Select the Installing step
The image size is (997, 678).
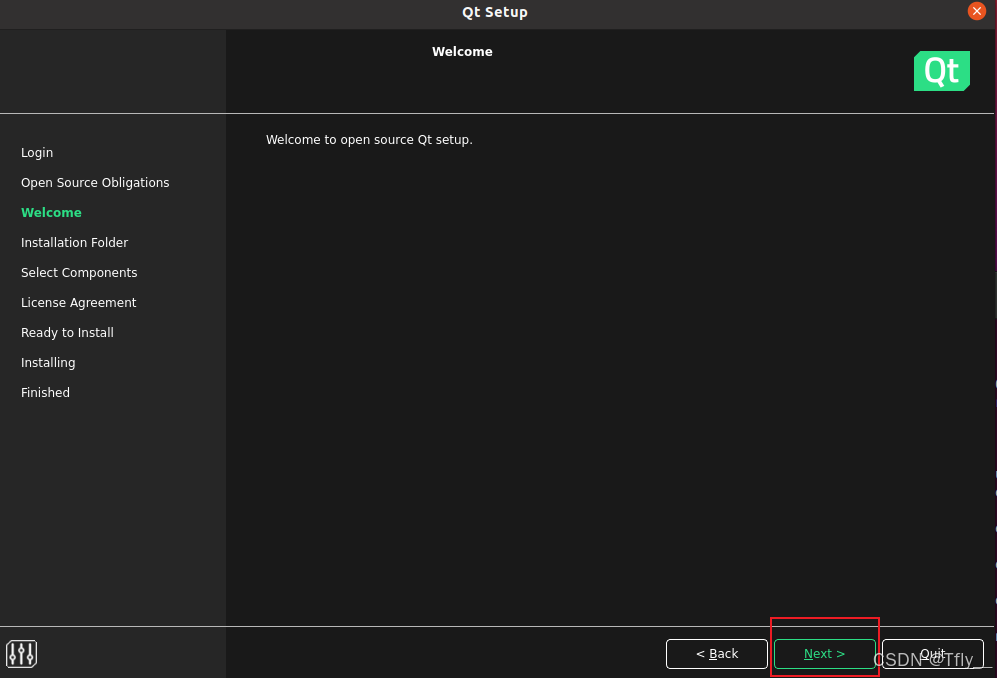[x=48, y=363]
